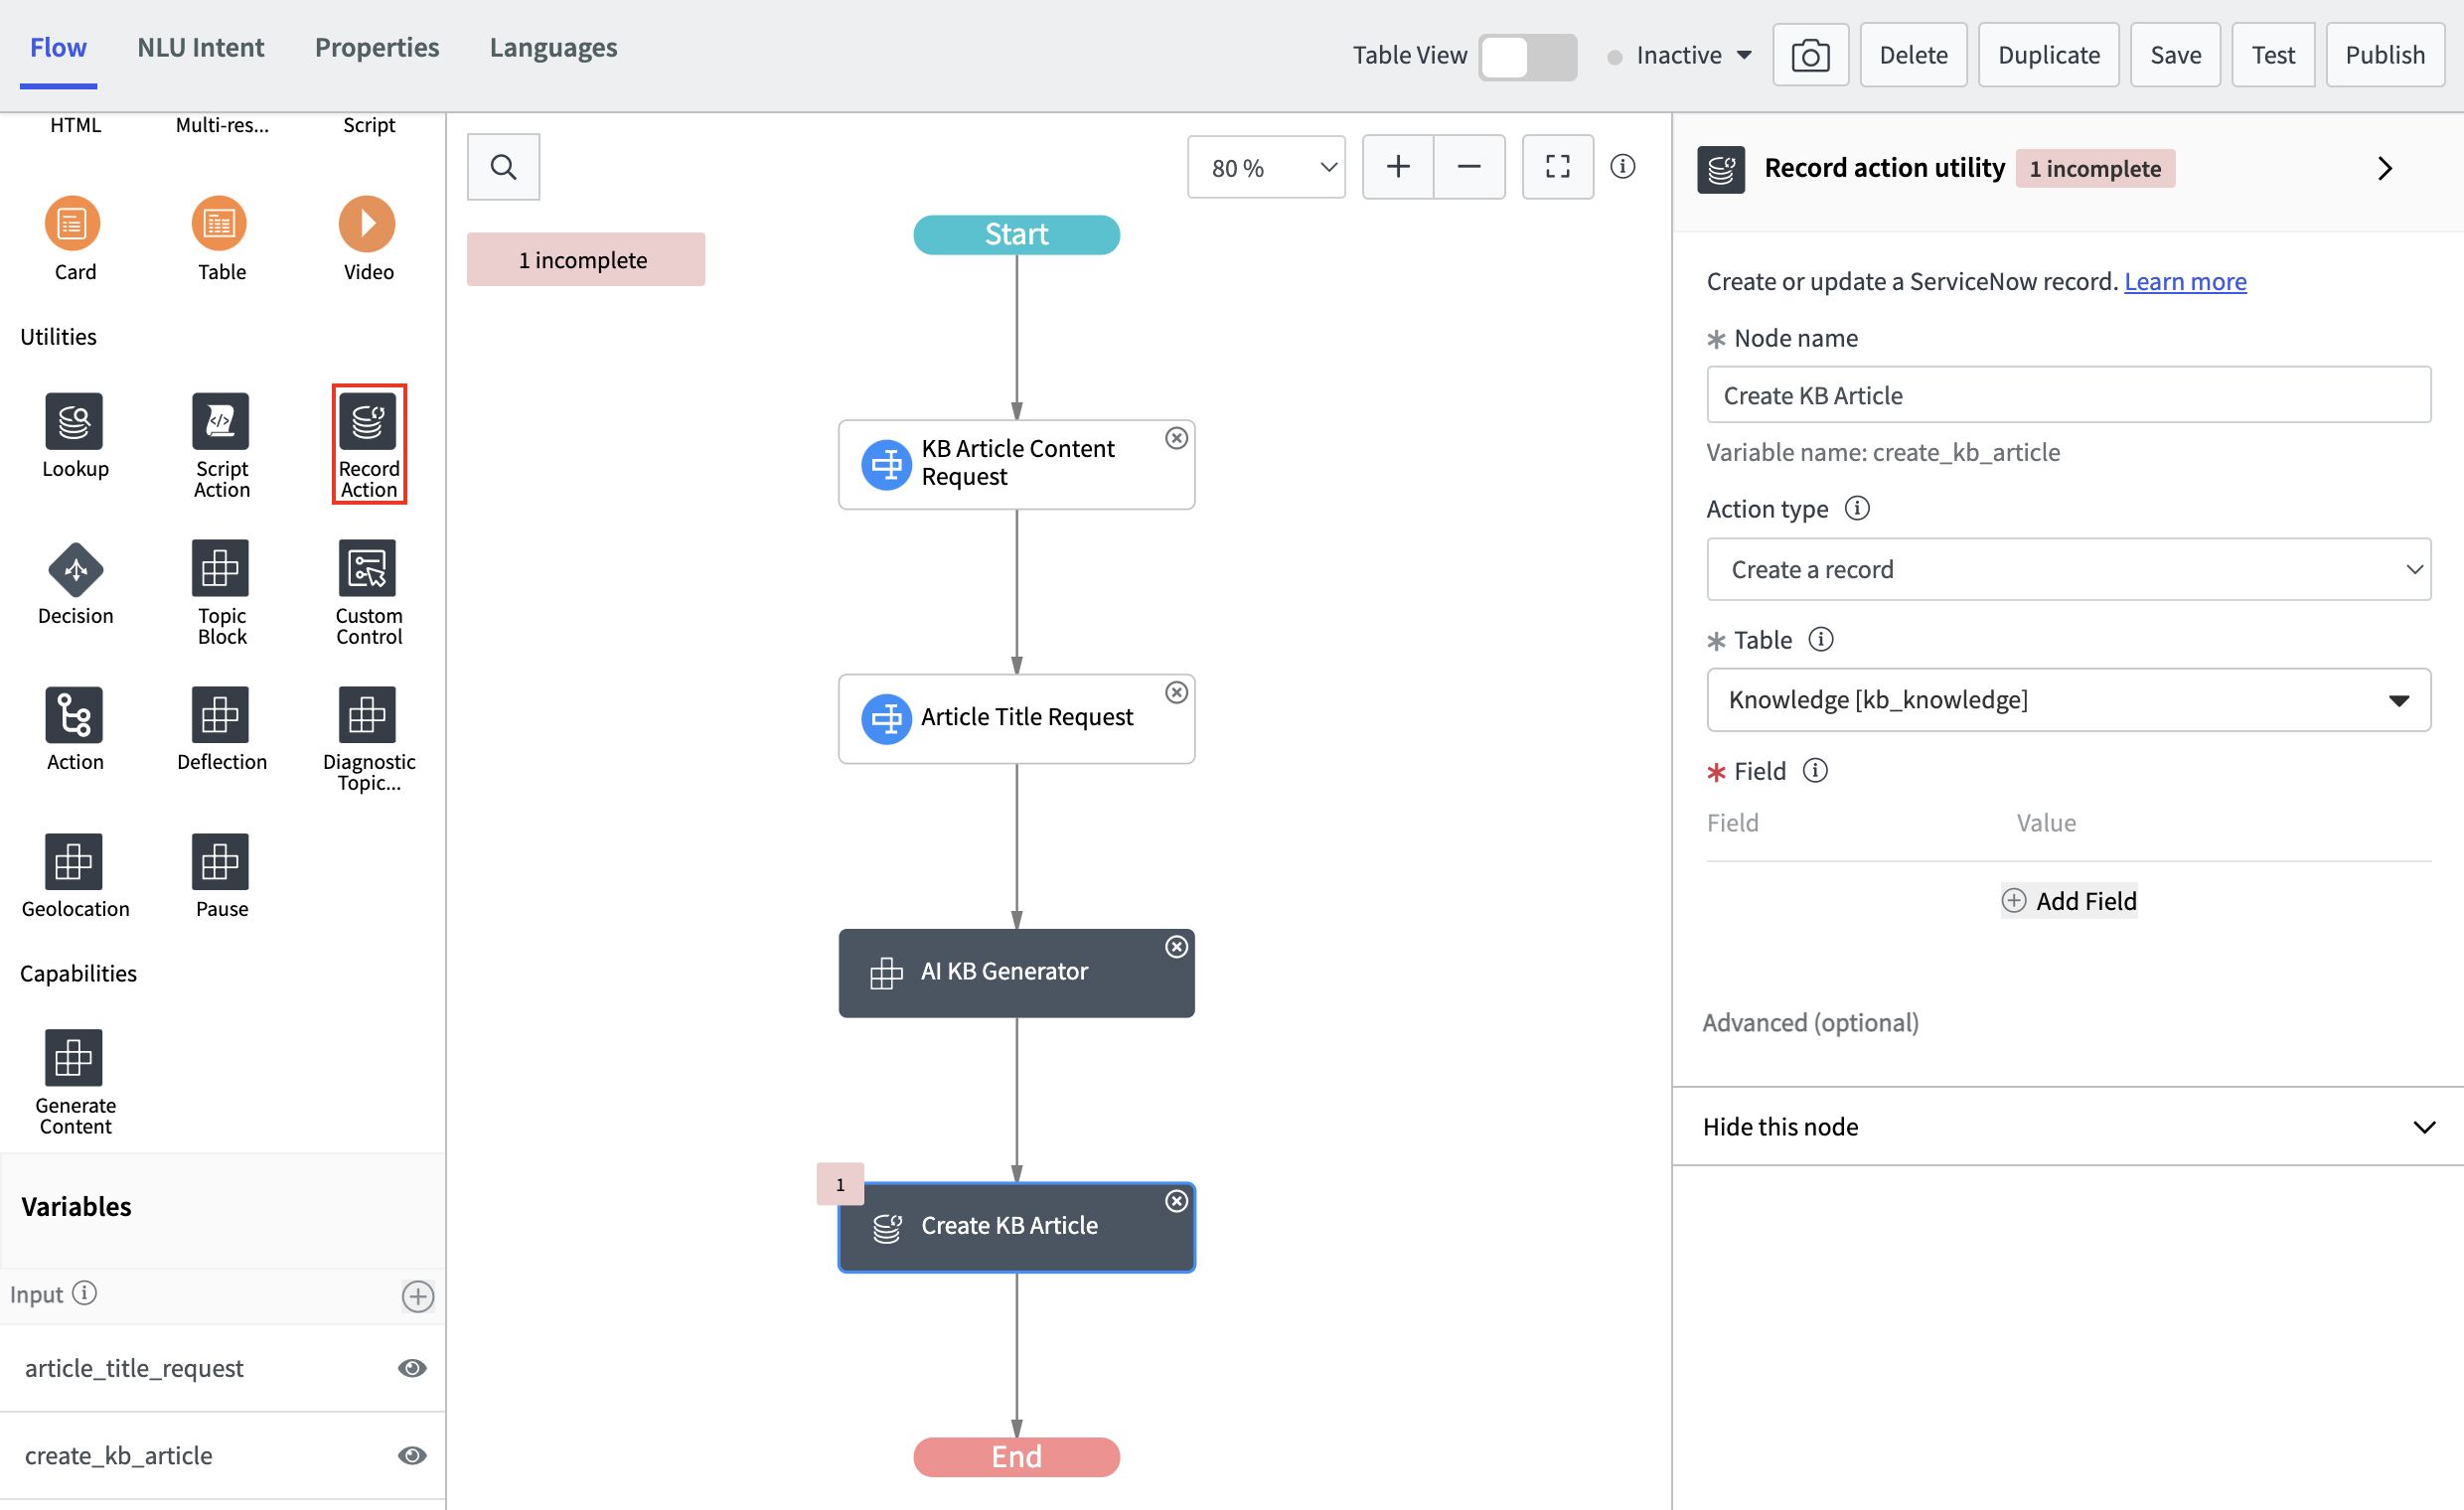Remove the KB Article Content Request node
The image size is (2464, 1510).
1177,438
